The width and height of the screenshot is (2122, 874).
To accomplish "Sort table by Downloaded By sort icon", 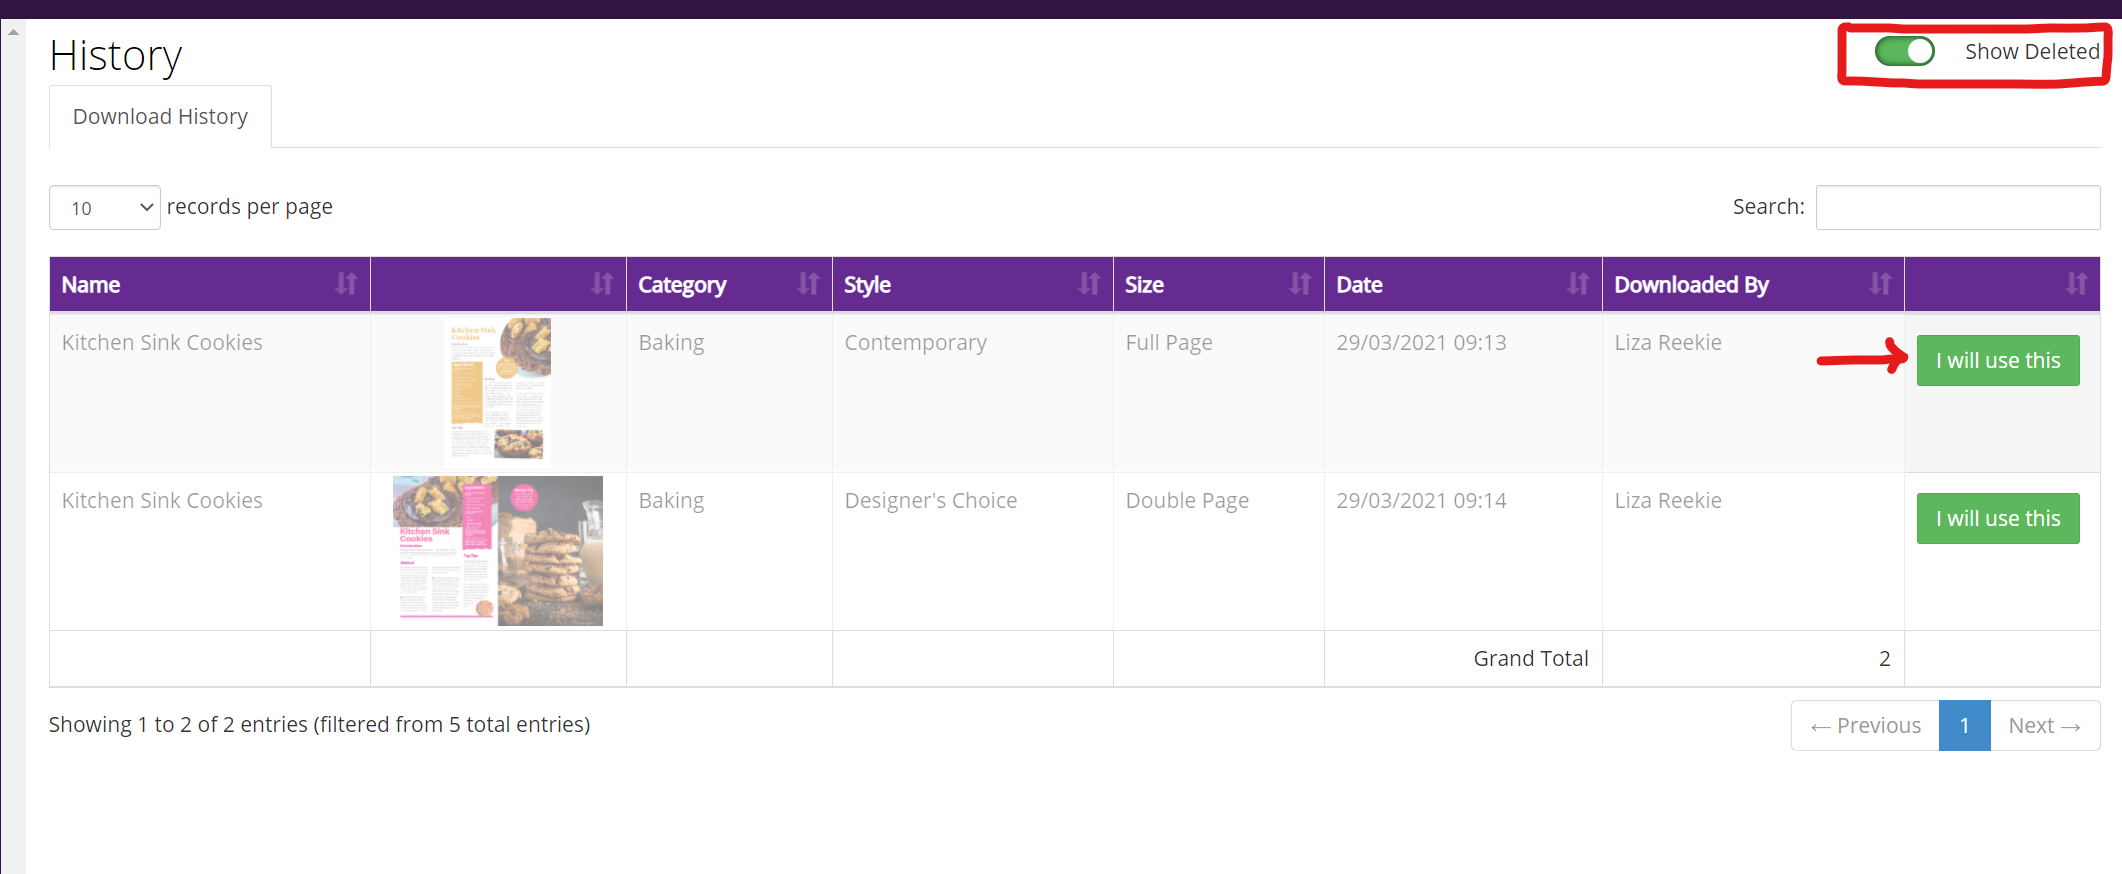I will pyautogui.click(x=1880, y=284).
